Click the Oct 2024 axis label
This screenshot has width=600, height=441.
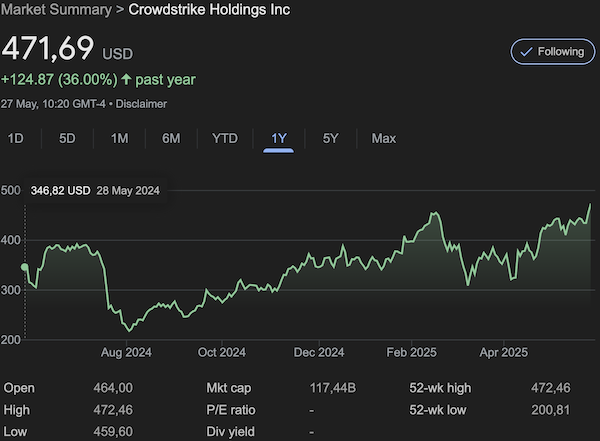tap(222, 352)
